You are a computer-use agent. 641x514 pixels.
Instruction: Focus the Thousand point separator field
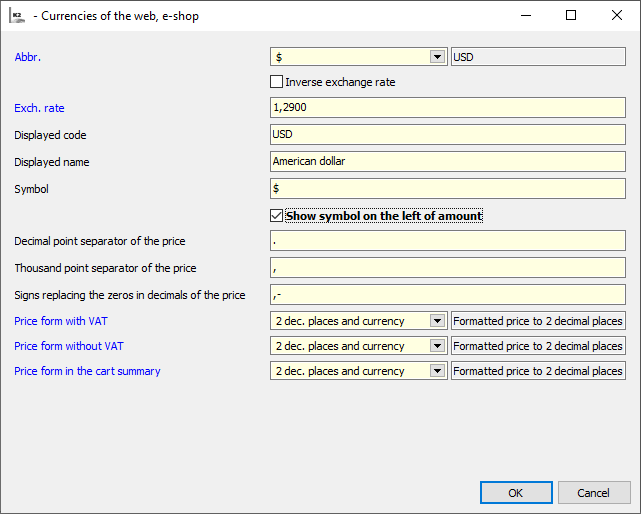[447, 268]
